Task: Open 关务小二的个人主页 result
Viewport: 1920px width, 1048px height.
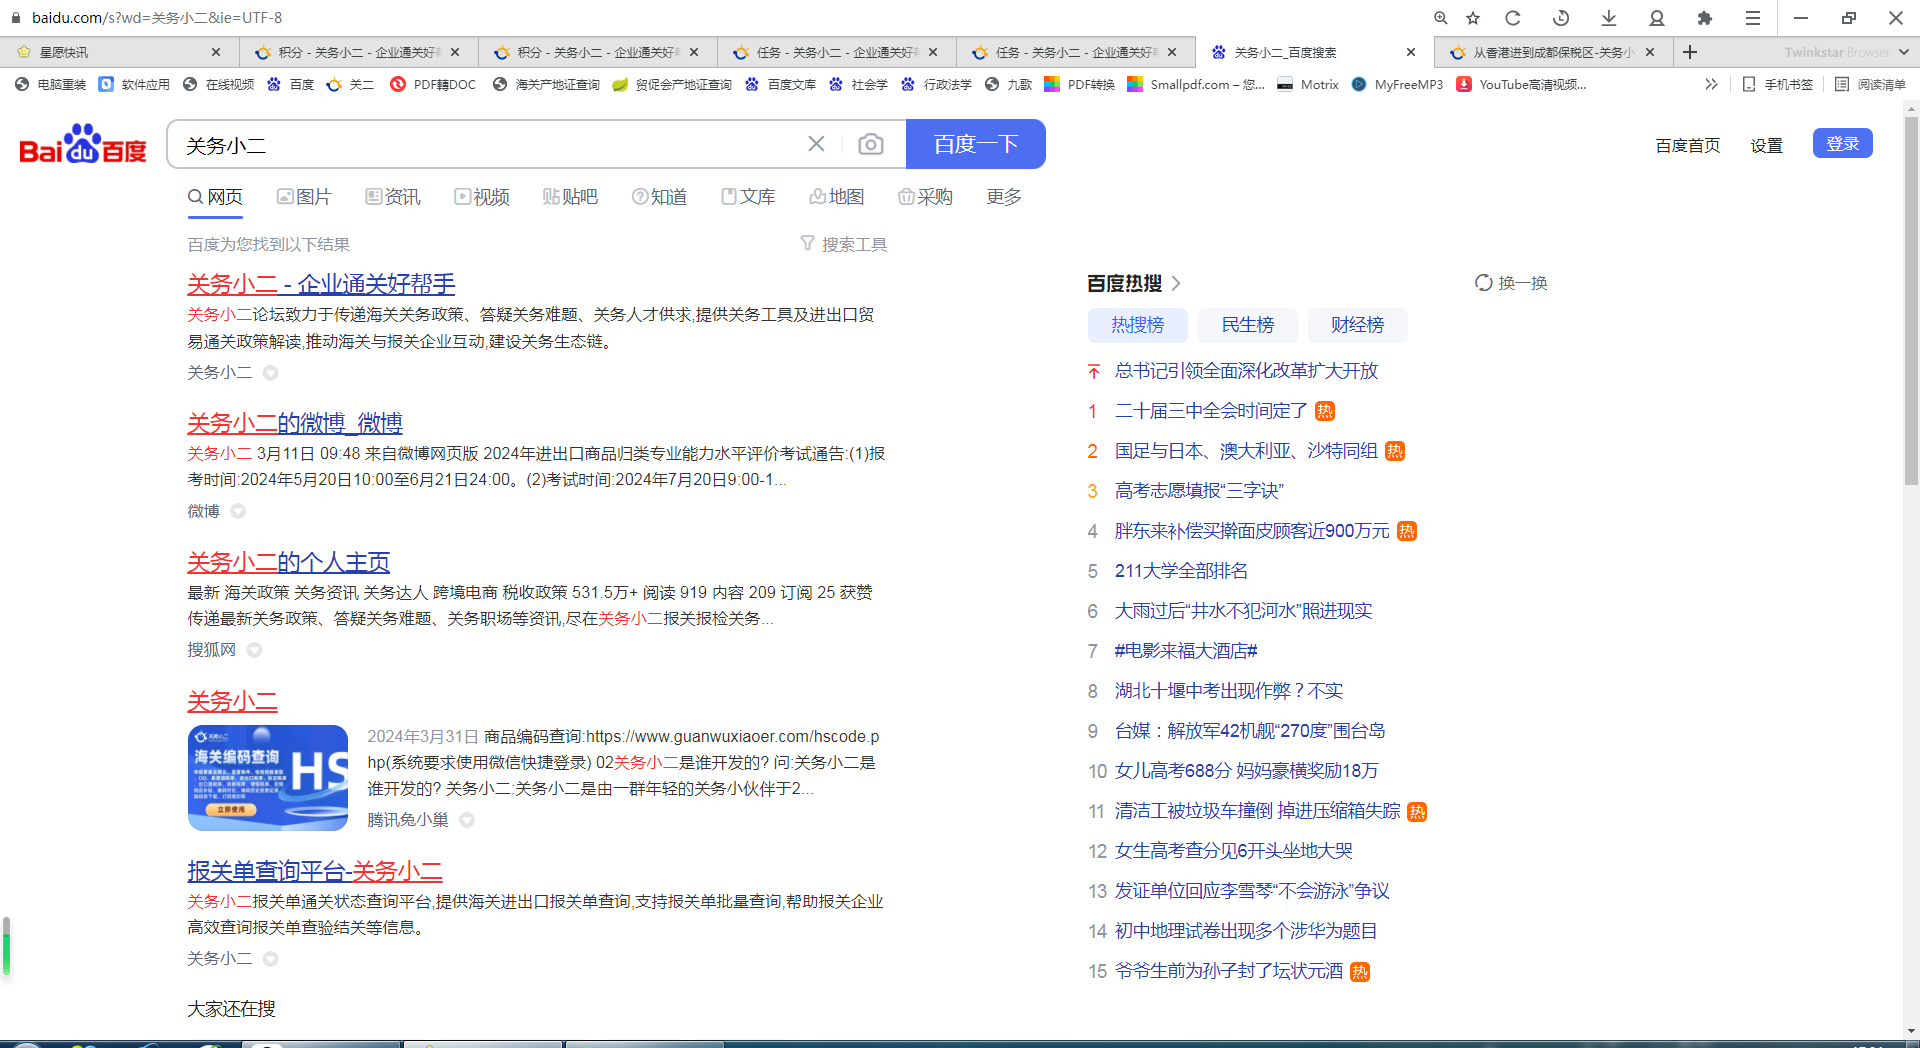Action: click(x=289, y=562)
